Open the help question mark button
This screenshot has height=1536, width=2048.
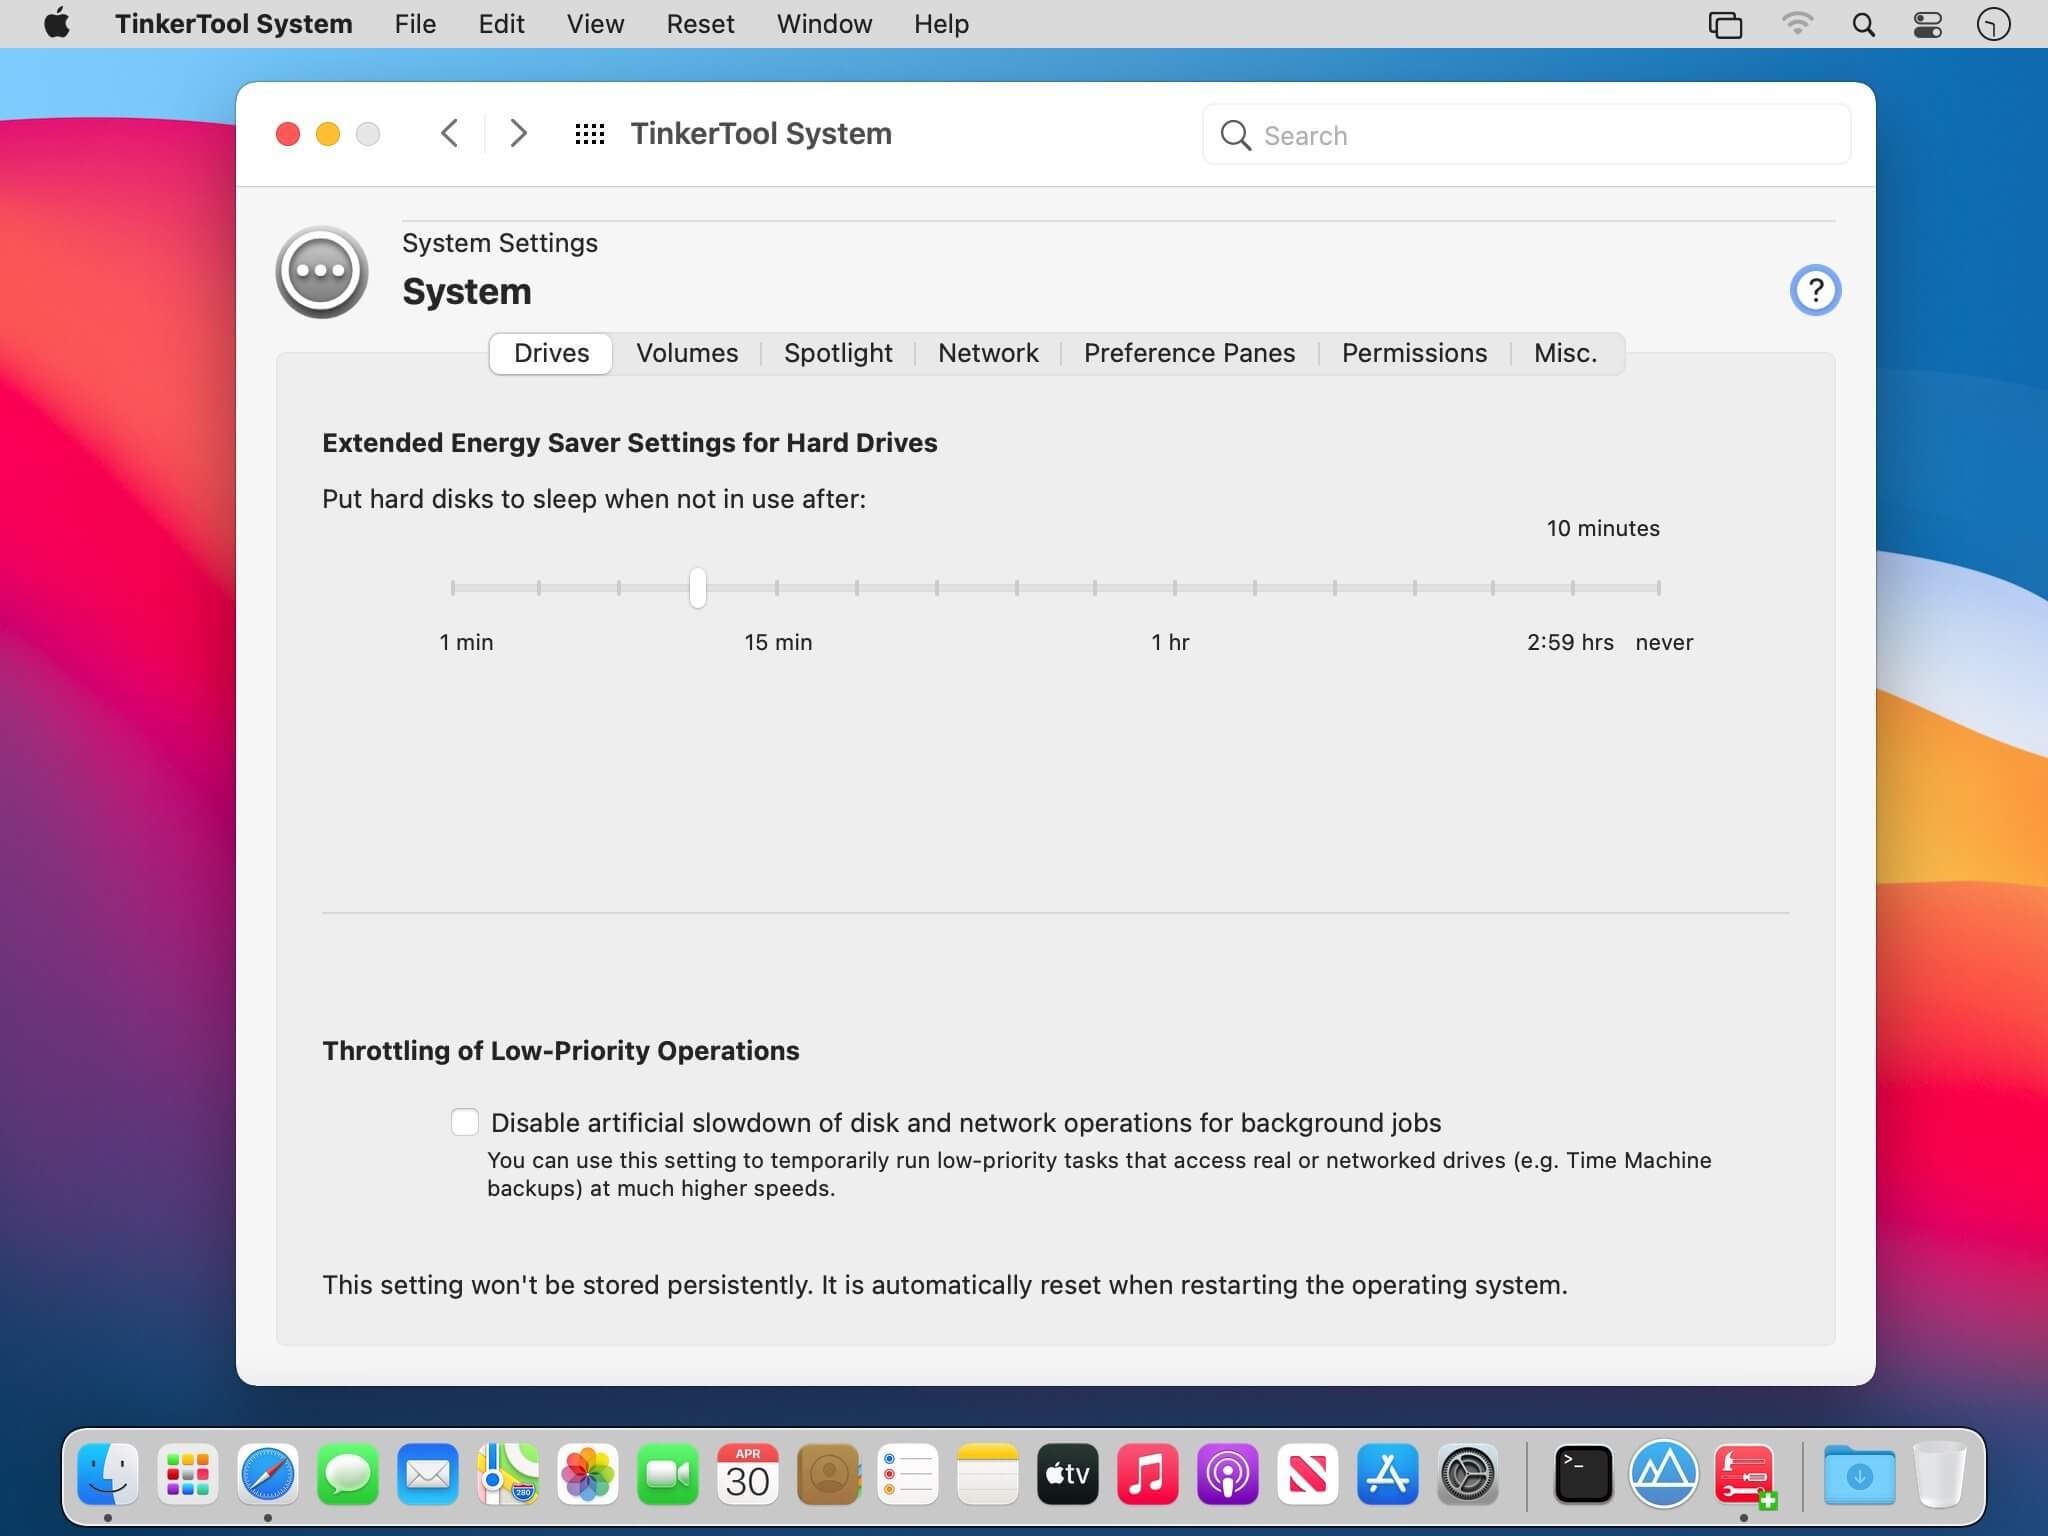1815,291
